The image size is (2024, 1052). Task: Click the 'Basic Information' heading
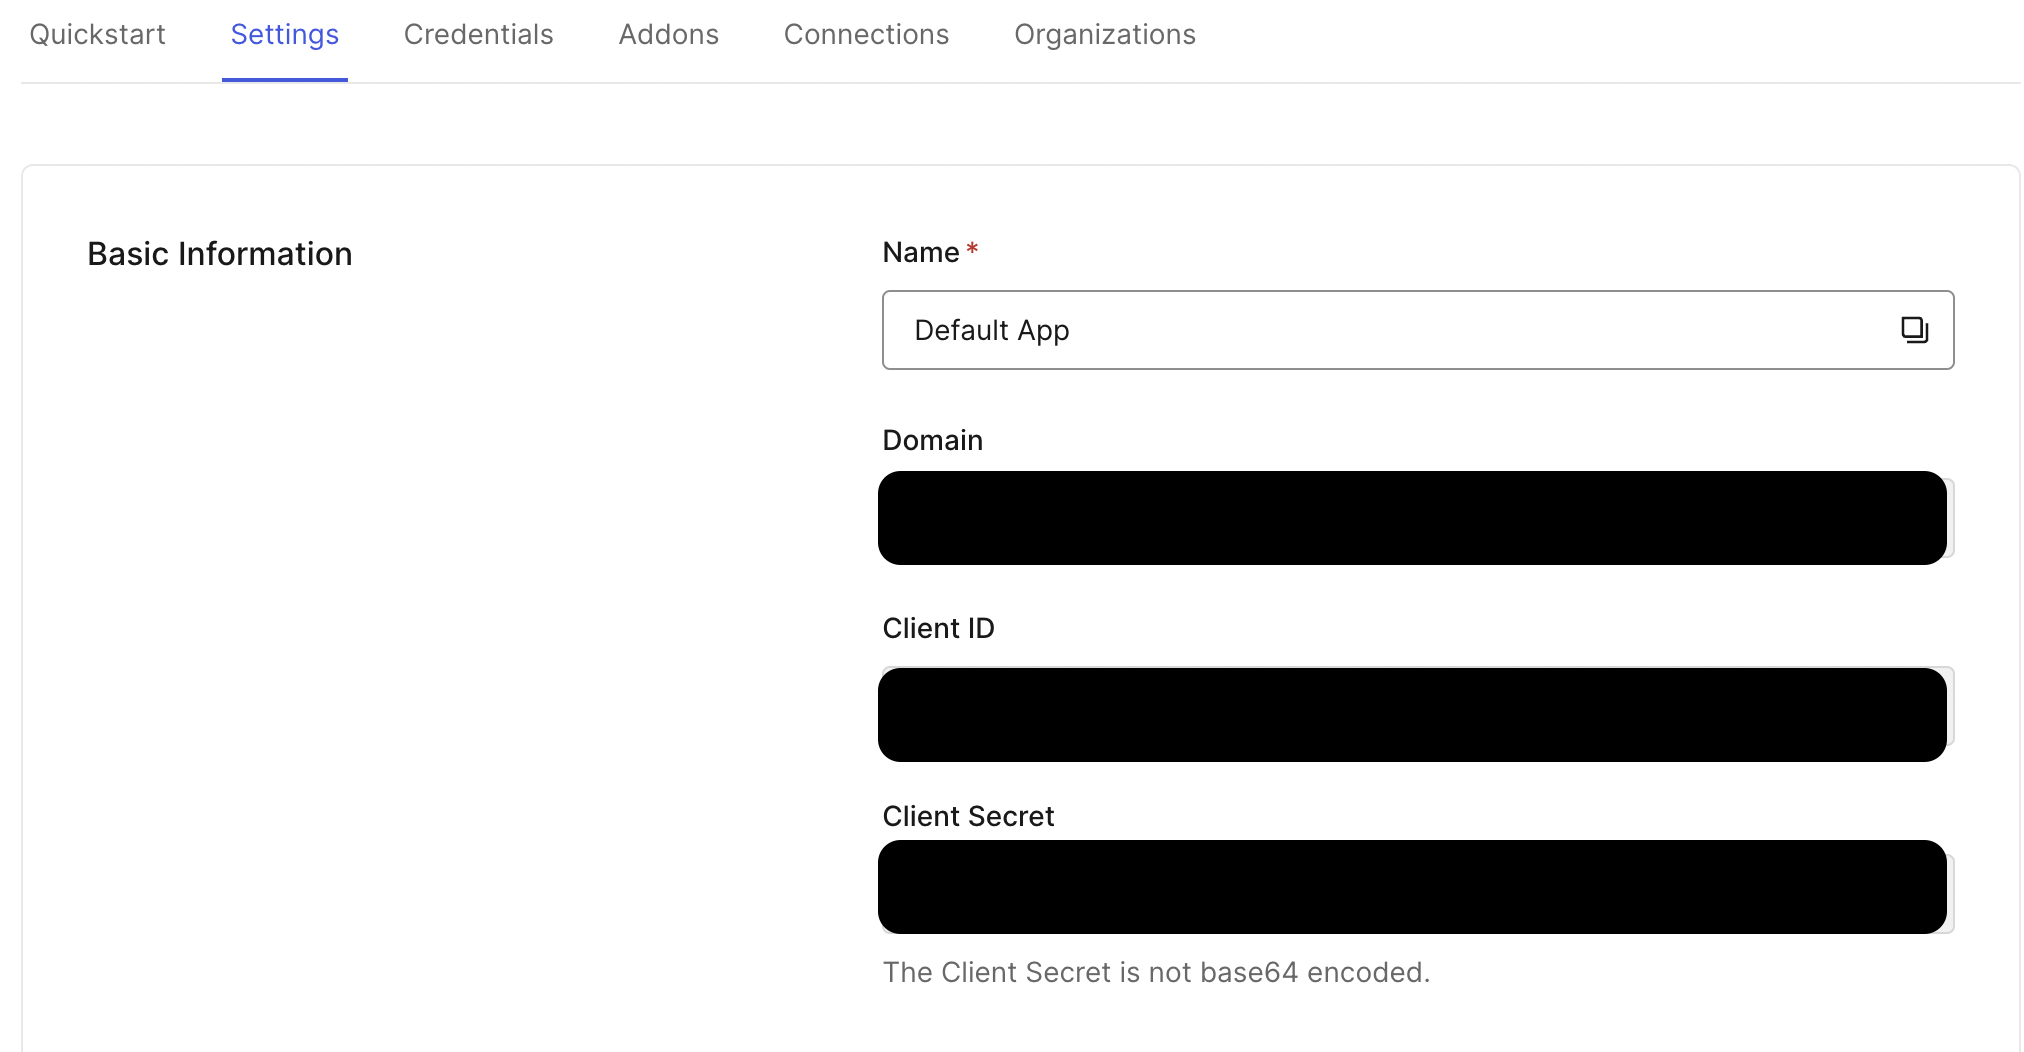(220, 254)
